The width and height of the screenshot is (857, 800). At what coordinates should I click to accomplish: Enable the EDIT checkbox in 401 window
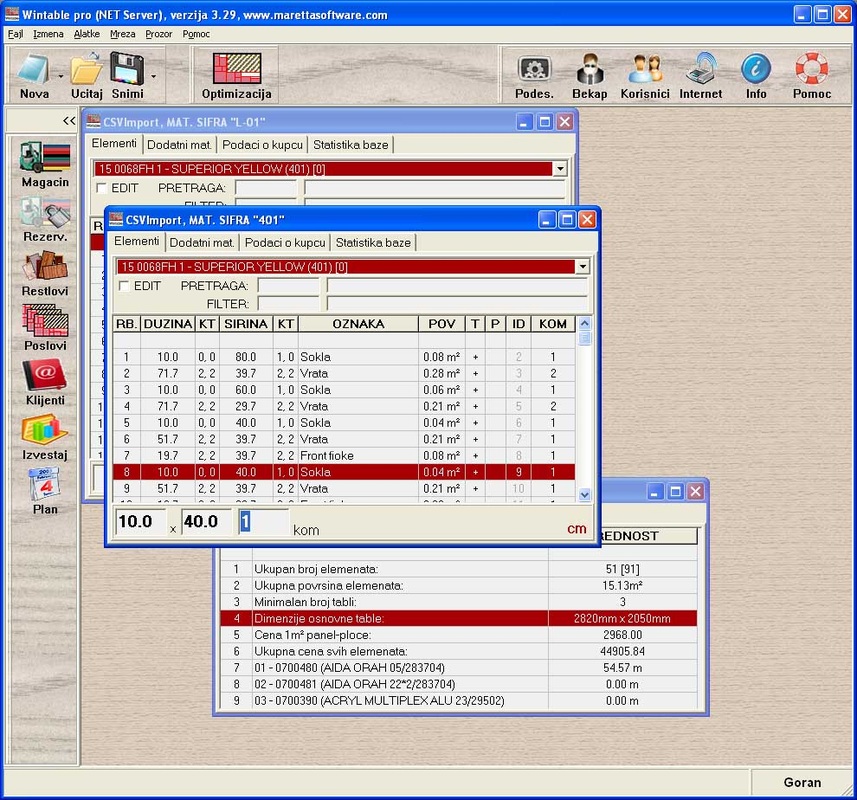124,286
